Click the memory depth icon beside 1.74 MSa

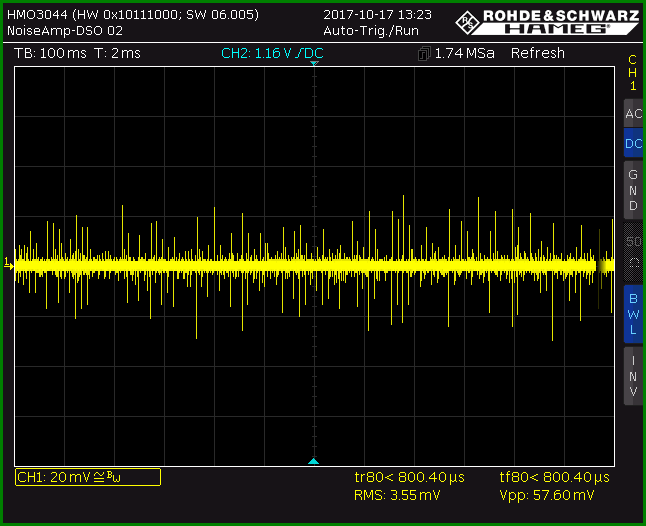(x=424, y=54)
